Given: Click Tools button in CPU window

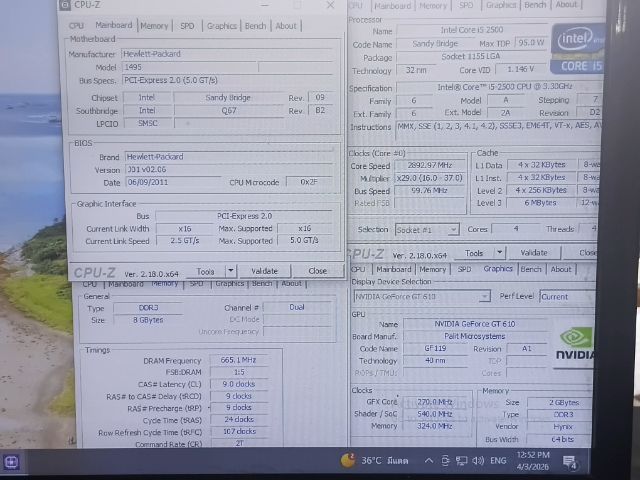Looking at the screenshot, I should [x=474, y=253].
